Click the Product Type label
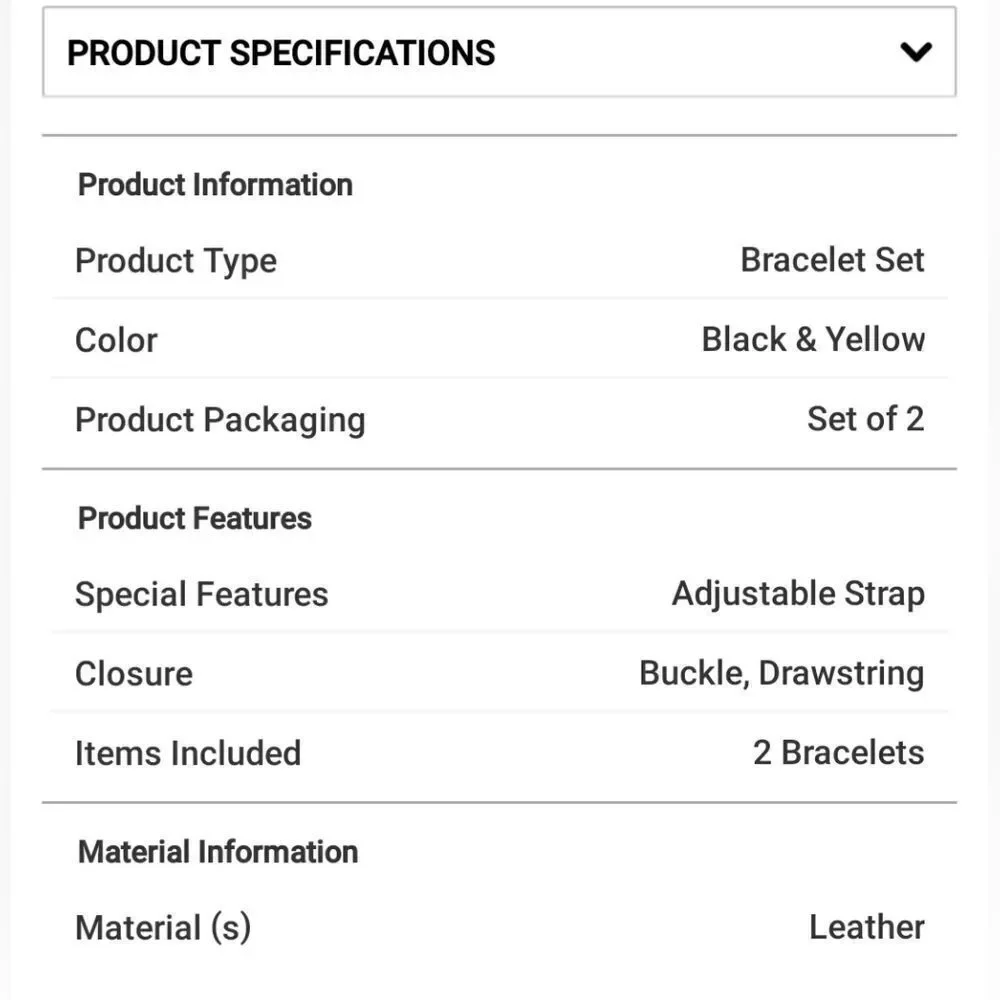 coord(176,261)
